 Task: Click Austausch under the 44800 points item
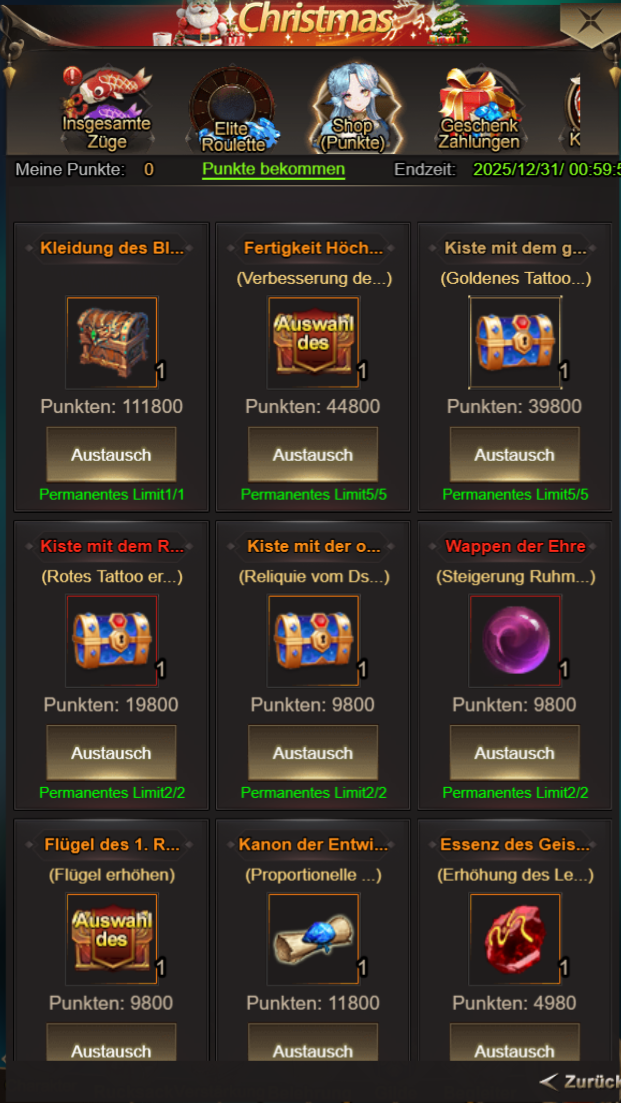click(x=313, y=454)
